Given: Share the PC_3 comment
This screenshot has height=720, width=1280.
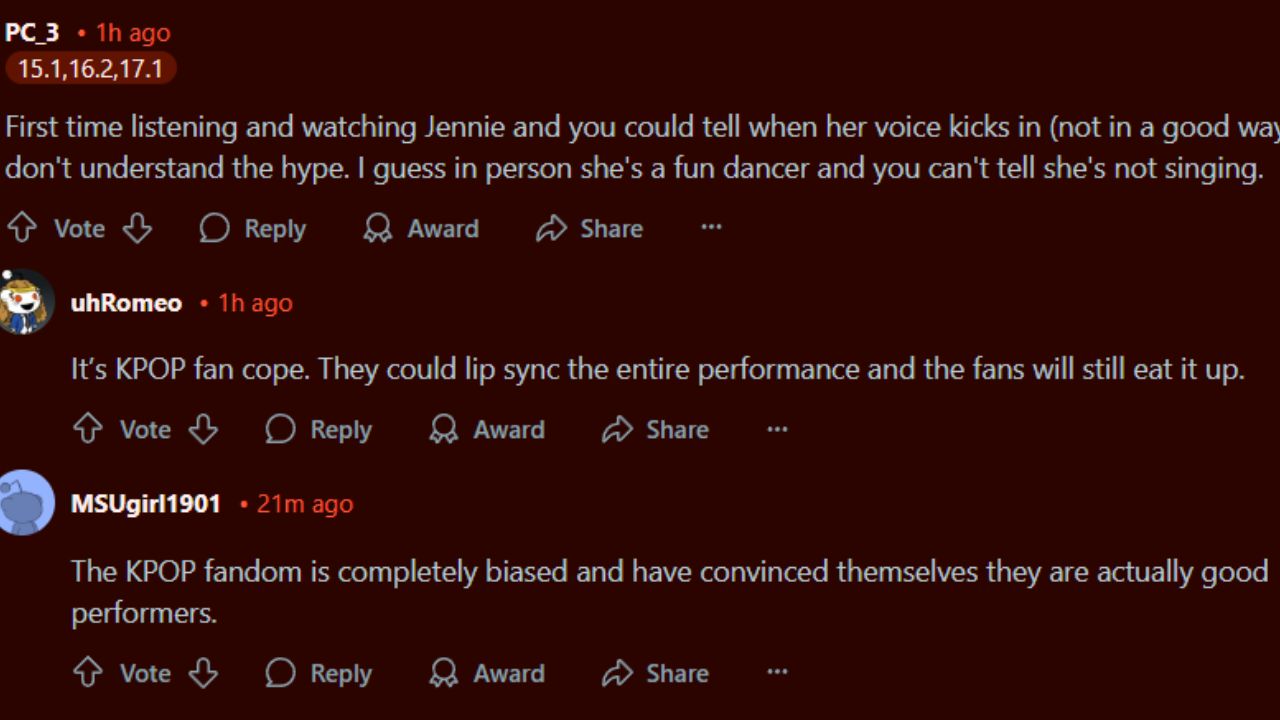Looking at the screenshot, I should 589,229.
